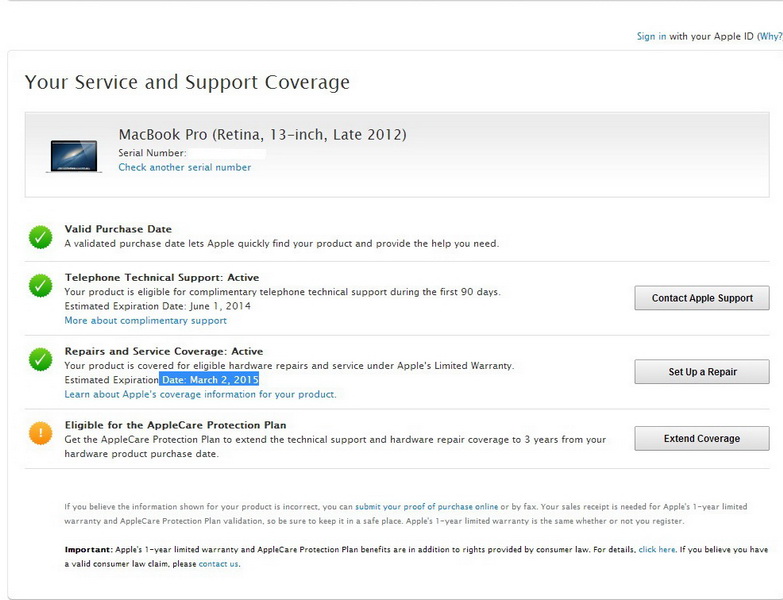The width and height of the screenshot is (783, 600).
Task: Click 'Eligible for the AppleCare Protection Plan' heading
Action: point(175,425)
